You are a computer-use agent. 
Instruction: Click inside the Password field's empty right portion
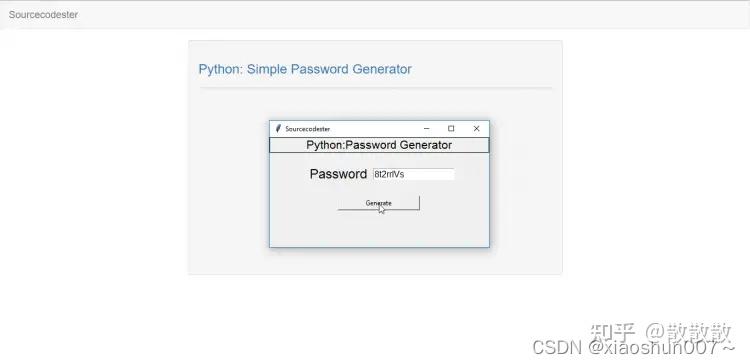click(430, 174)
